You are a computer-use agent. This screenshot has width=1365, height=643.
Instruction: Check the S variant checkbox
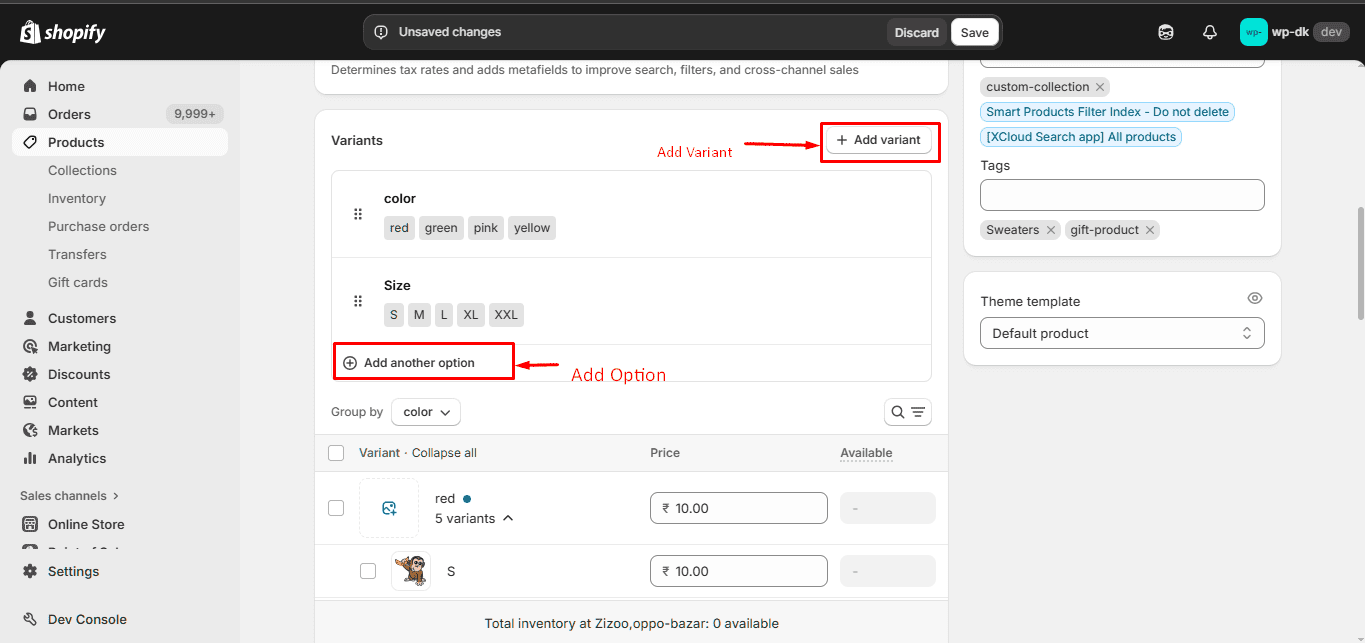pyautogui.click(x=368, y=571)
